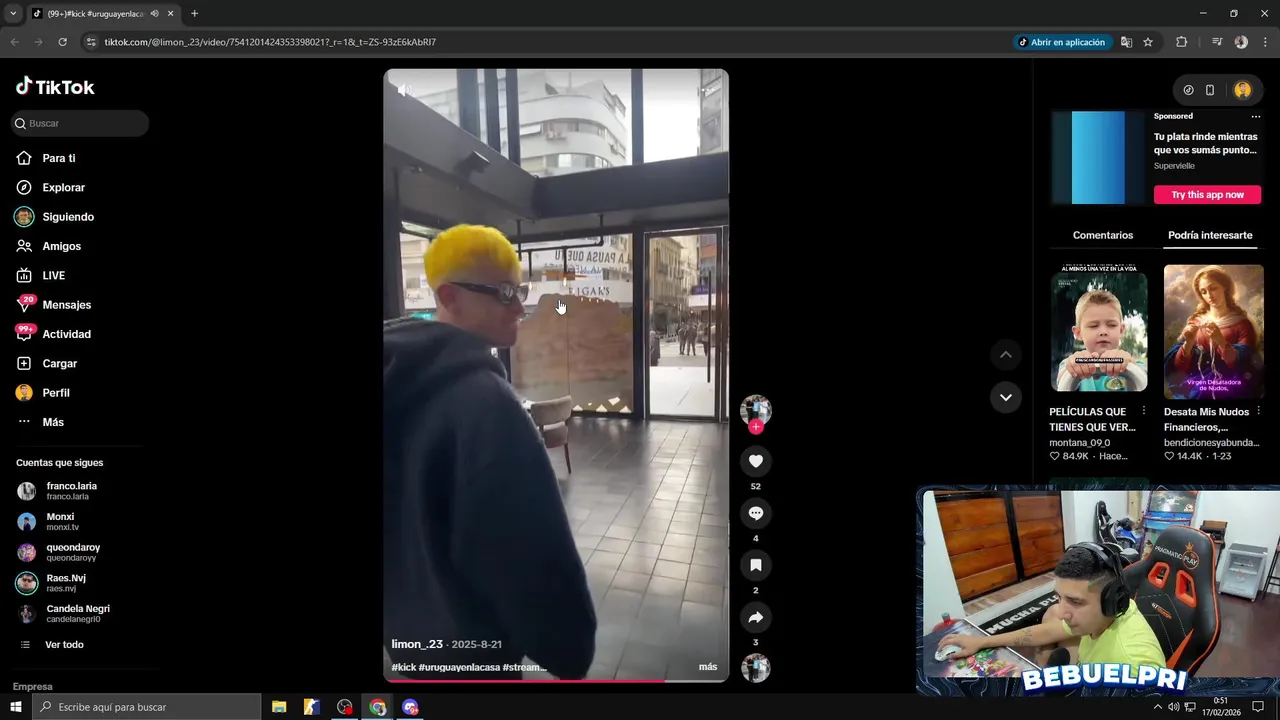Open the Chrome tab search dropdown
1280x720 pixels.
click(x=13, y=14)
